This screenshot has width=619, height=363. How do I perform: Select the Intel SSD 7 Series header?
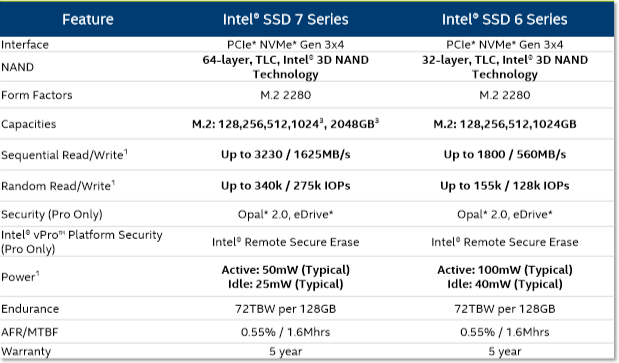coord(285,19)
